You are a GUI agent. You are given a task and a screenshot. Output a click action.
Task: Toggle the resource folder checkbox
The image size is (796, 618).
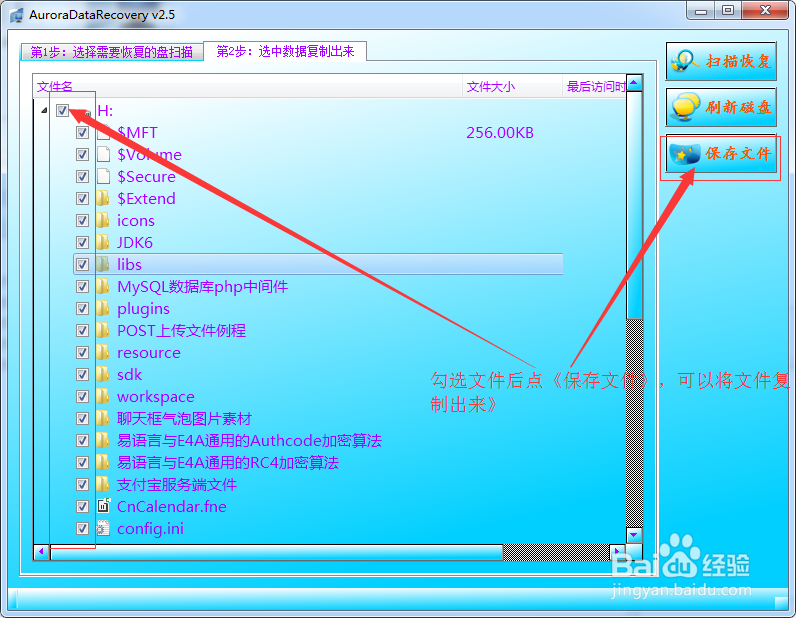tap(82, 352)
